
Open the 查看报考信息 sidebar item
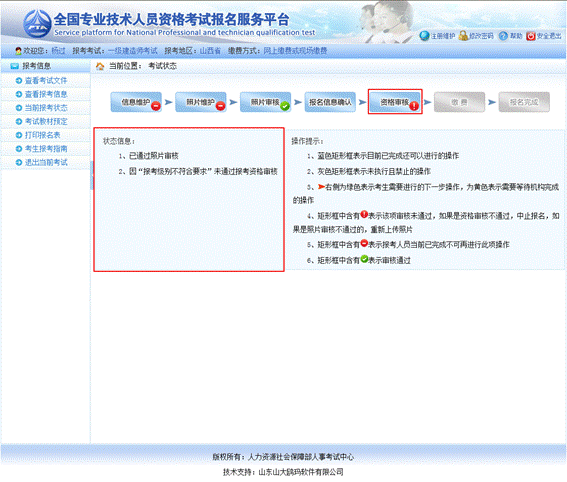(46, 94)
